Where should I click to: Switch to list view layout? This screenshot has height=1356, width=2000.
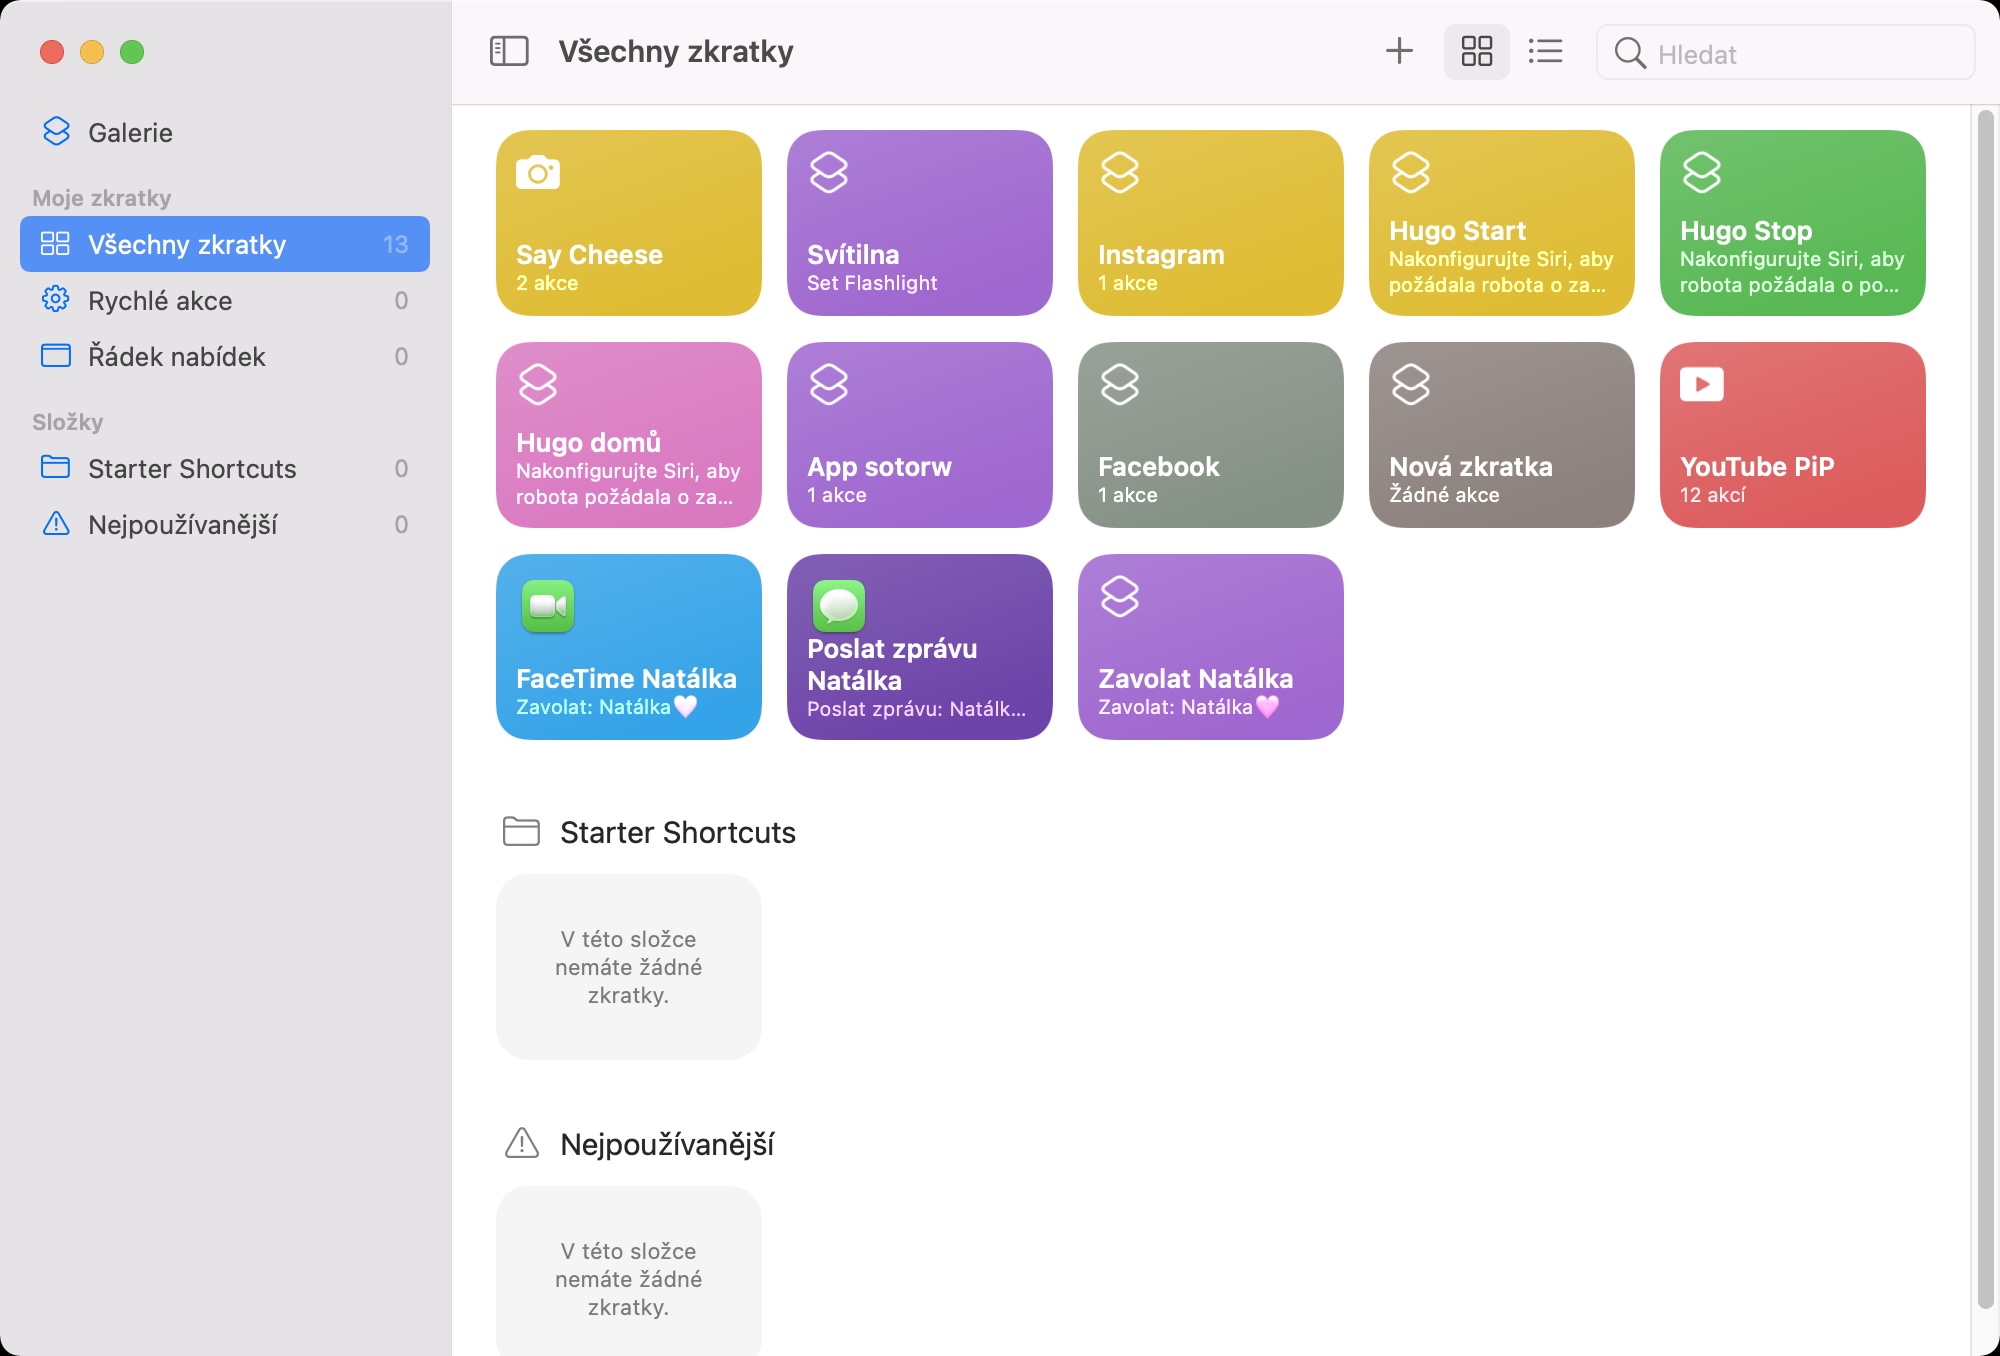tap(1545, 51)
